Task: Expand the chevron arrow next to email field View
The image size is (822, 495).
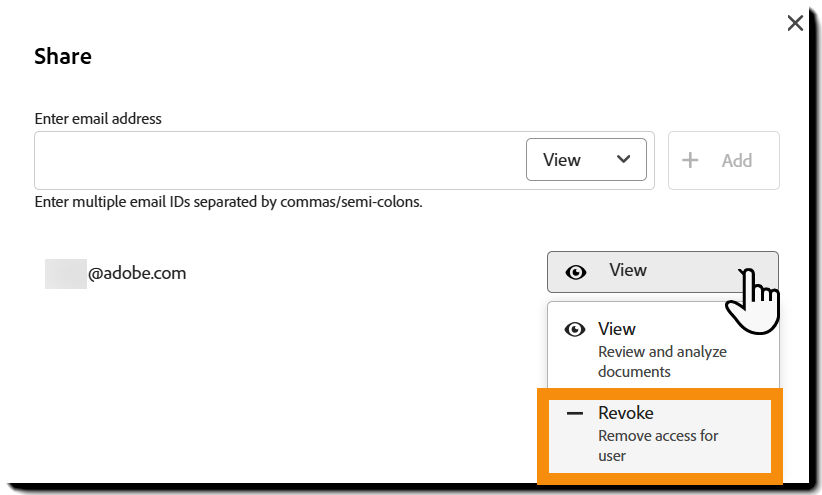Action: pos(624,160)
